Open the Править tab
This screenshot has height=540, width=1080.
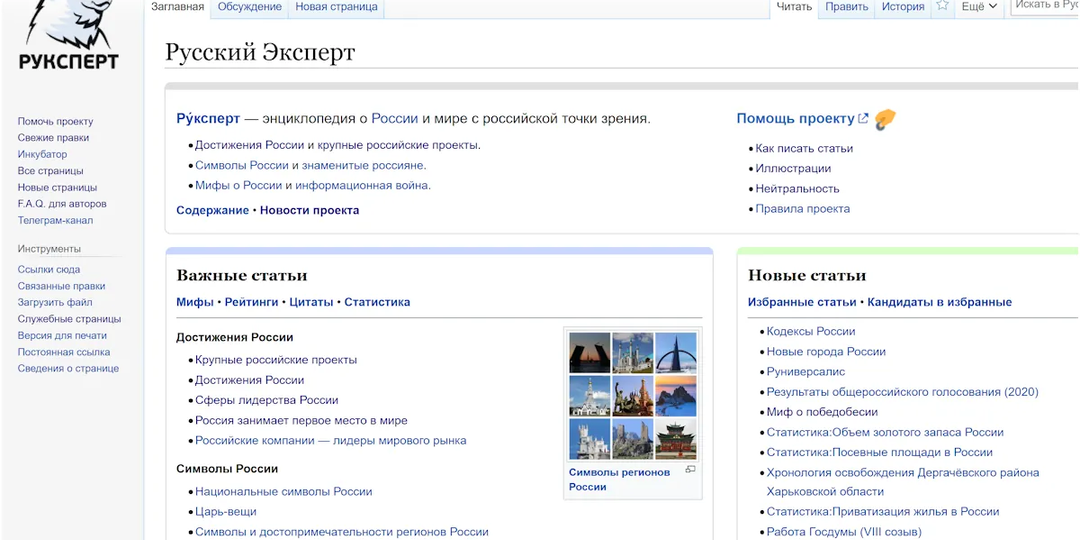847,7
